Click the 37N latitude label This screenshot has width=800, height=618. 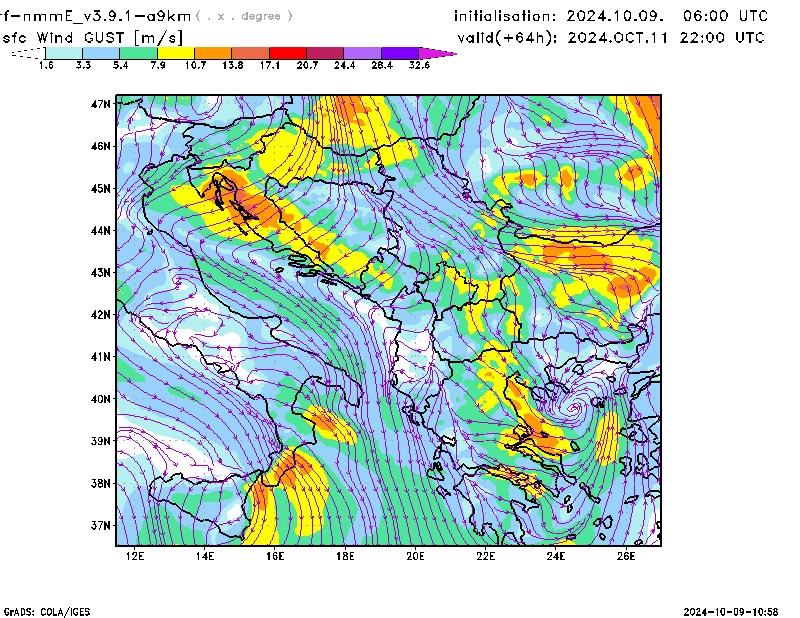(x=101, y=525)
